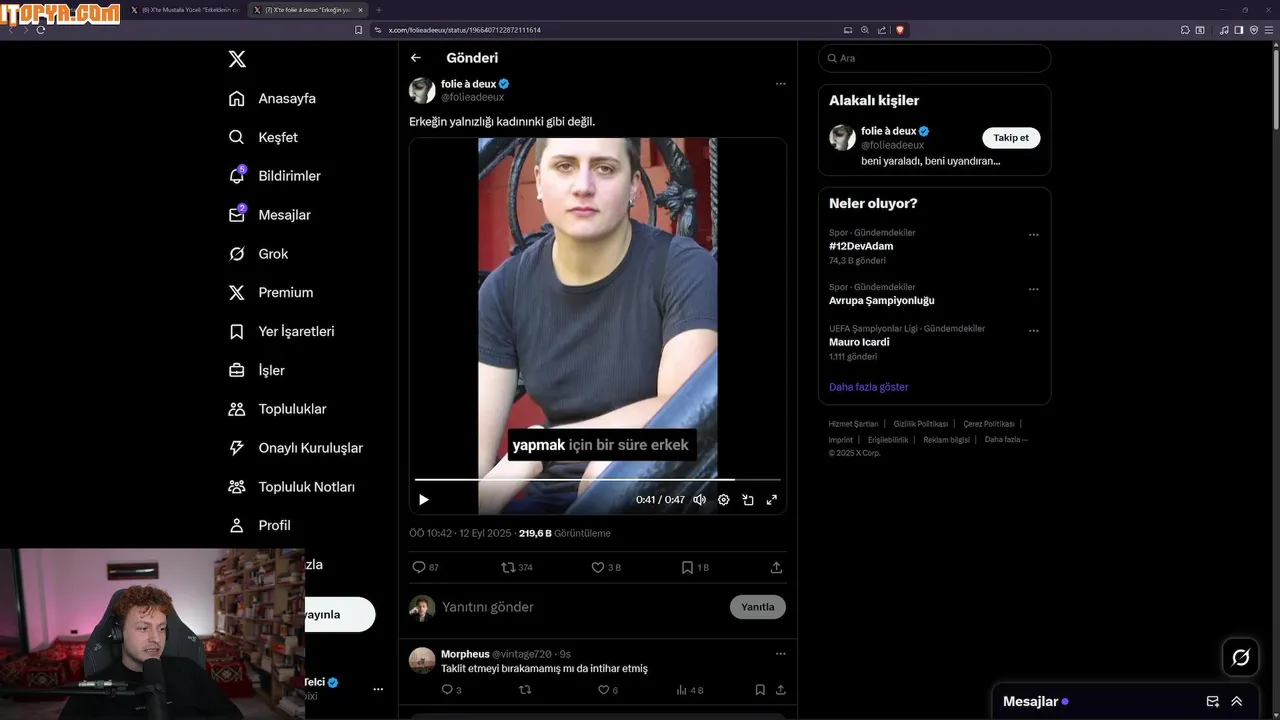Open Premium in the sidebar
This screenshot has height=720, width=1280.
point(270,292)
